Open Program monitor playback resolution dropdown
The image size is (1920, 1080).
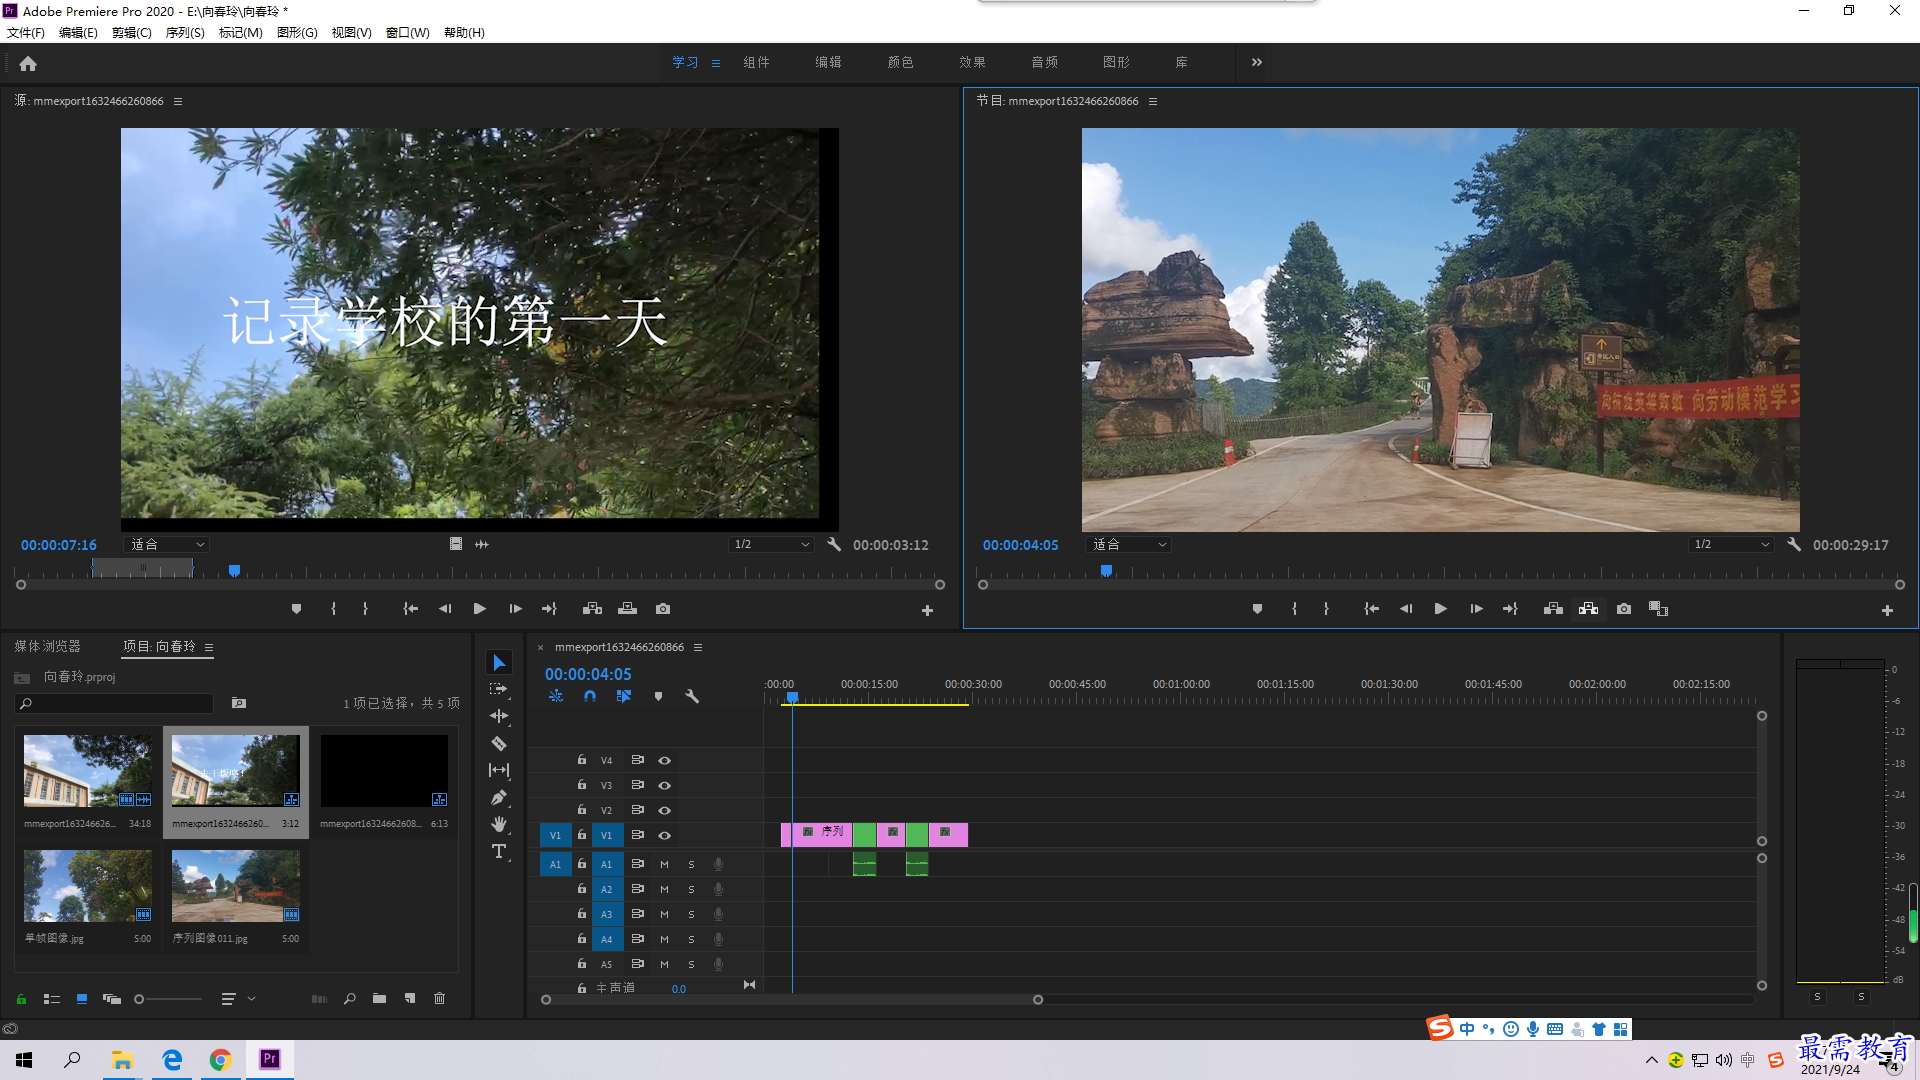tap(1731, 545)
